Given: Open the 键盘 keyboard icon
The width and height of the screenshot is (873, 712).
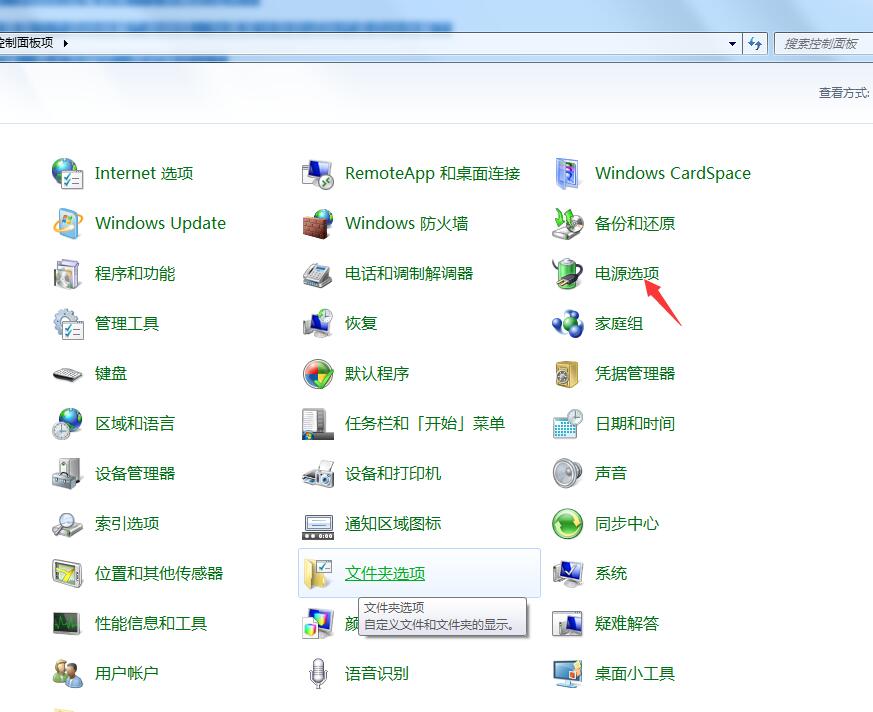Looking at the screenshot, I should click(67, 373).
